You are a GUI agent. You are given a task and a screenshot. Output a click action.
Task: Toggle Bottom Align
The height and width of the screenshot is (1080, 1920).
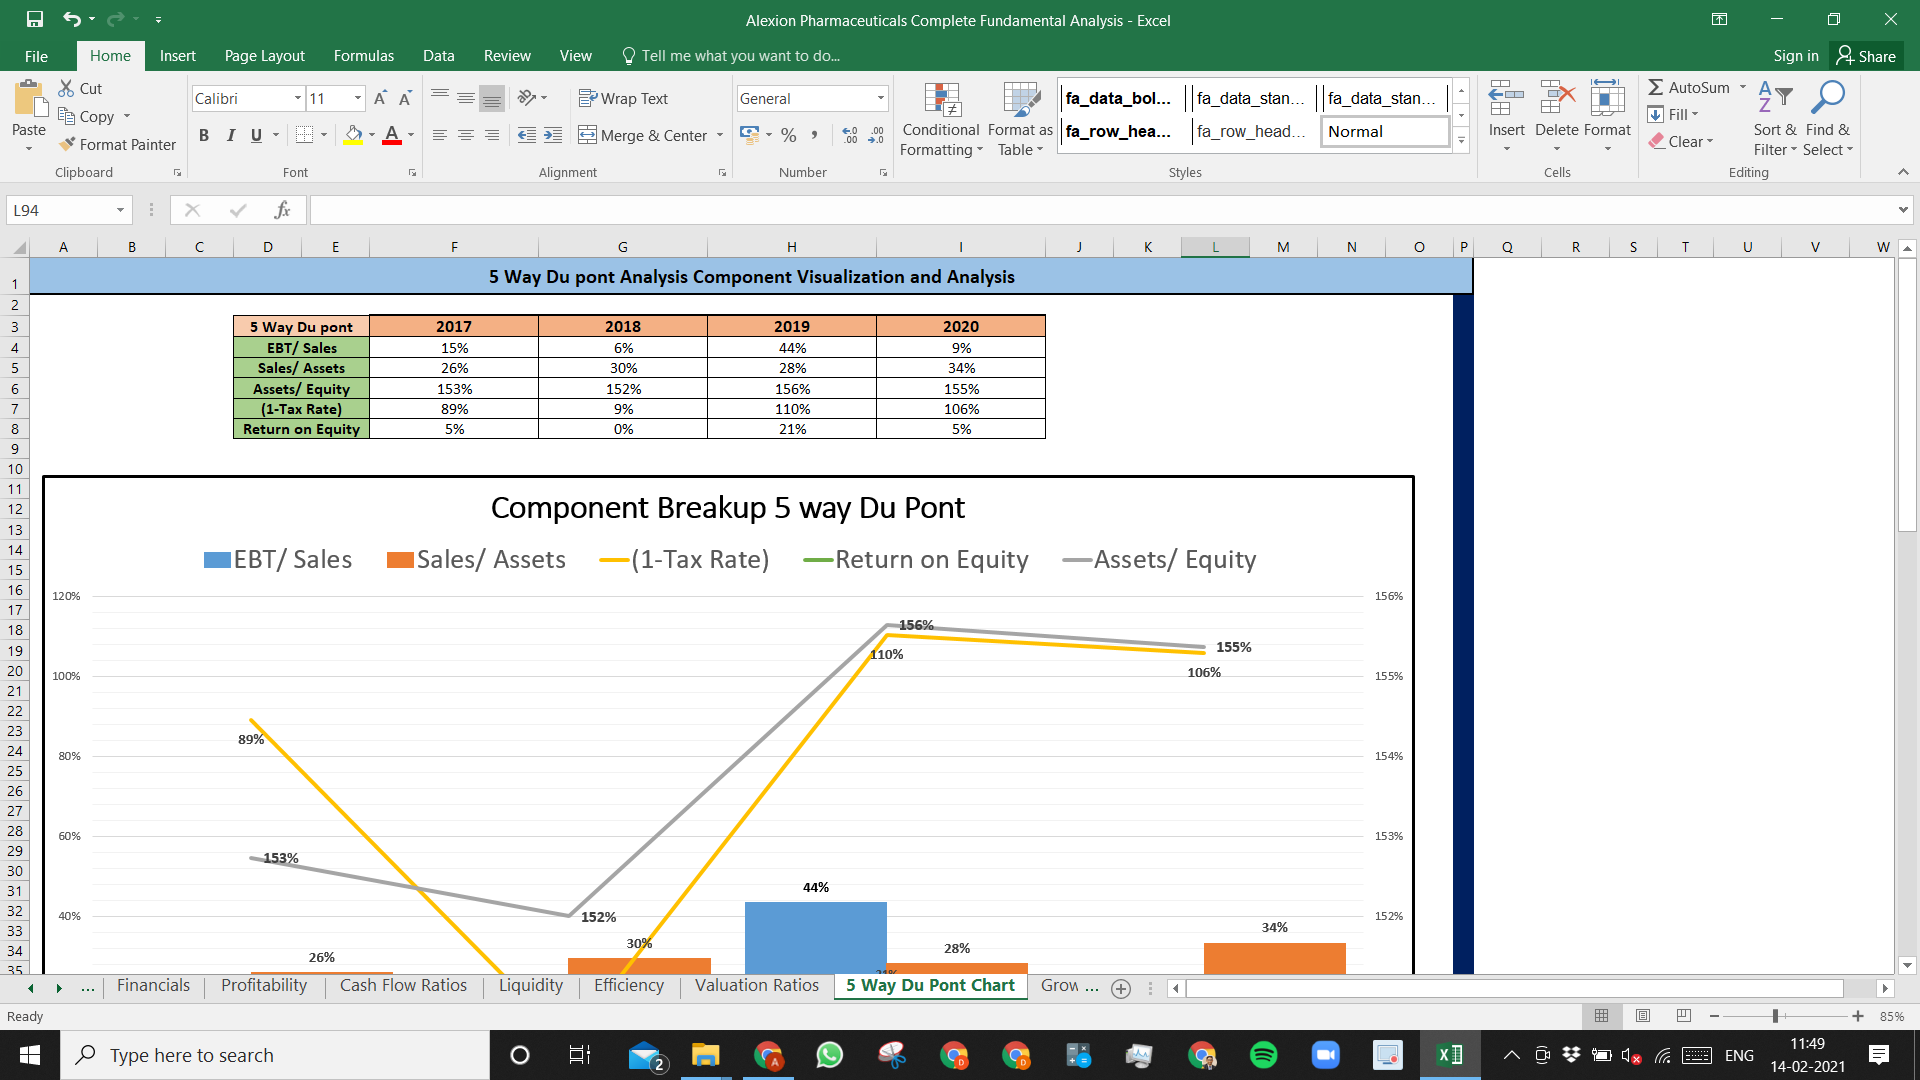click(x=492, y=98)
